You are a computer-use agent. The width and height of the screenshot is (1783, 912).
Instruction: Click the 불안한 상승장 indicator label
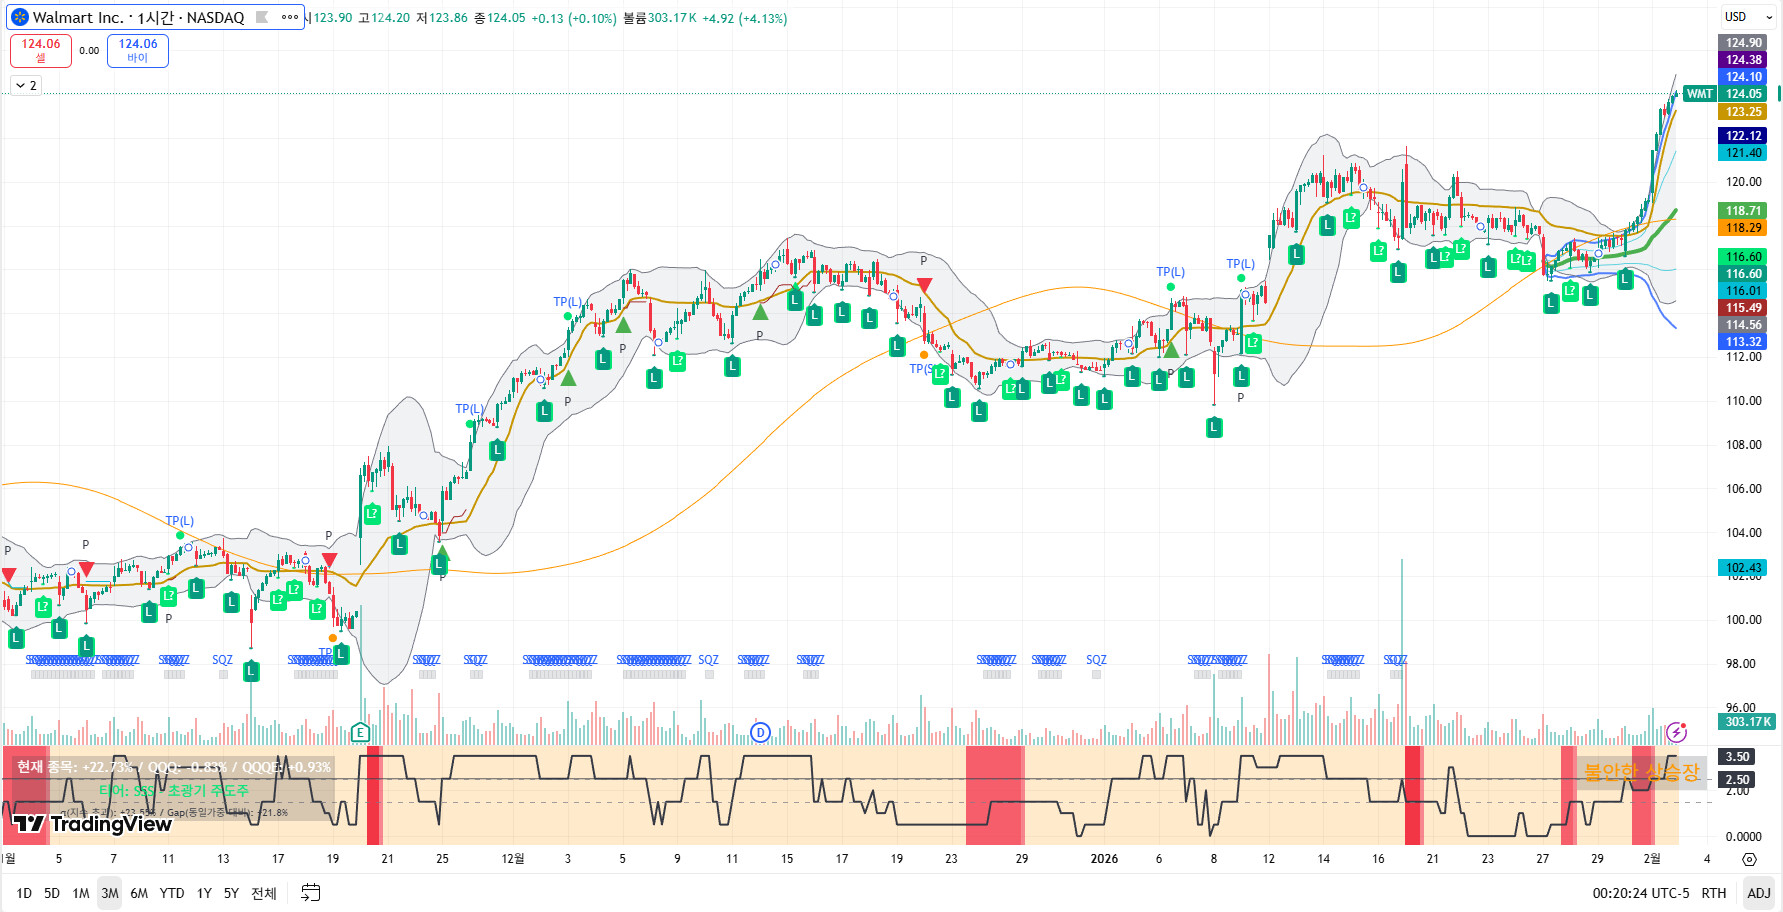[1641, 772]
